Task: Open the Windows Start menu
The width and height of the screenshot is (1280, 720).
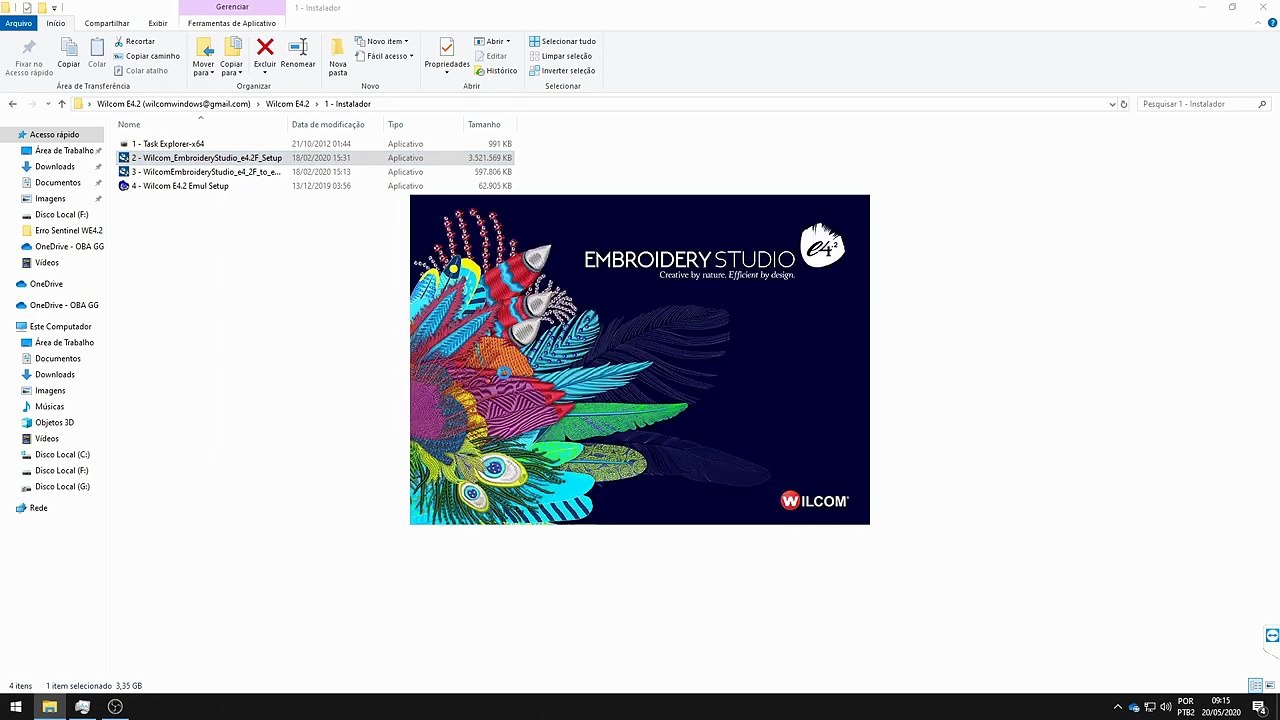Action: pyautogui.click(x=16, y=707)
